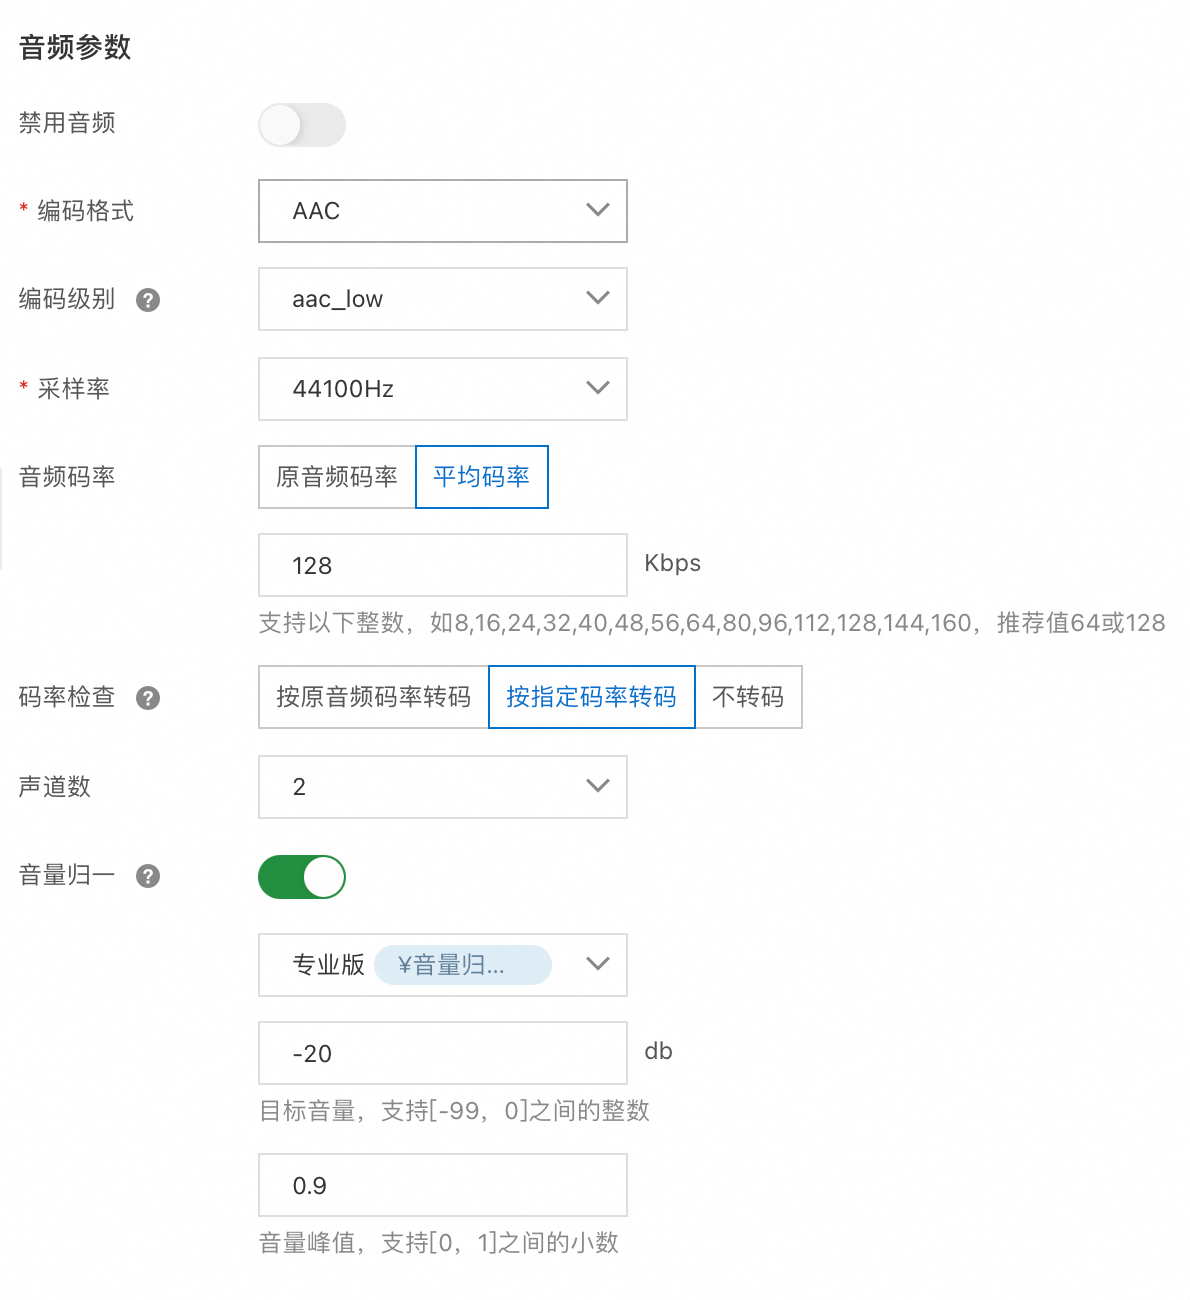Turn off the 音量归一 switch
The width and height of the screenshot is (1190, 1300).
pos(301,877)
